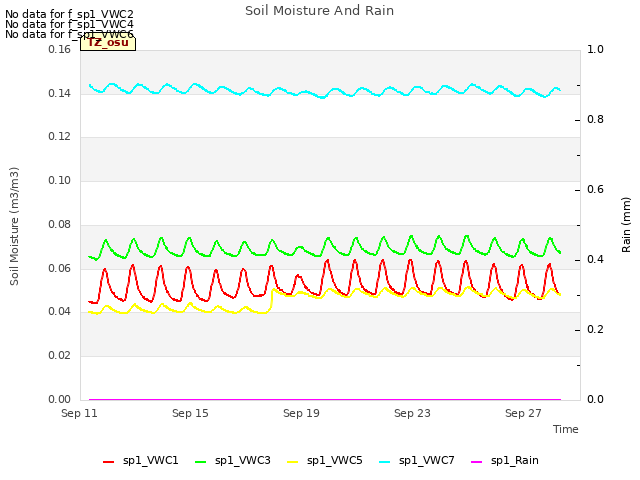Click the Time axis label

(566, 429)
